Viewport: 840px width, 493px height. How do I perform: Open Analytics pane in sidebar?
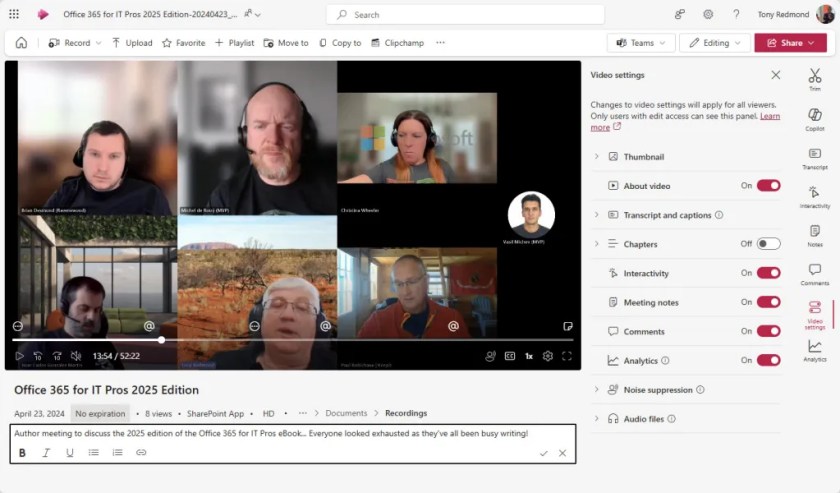815,351
